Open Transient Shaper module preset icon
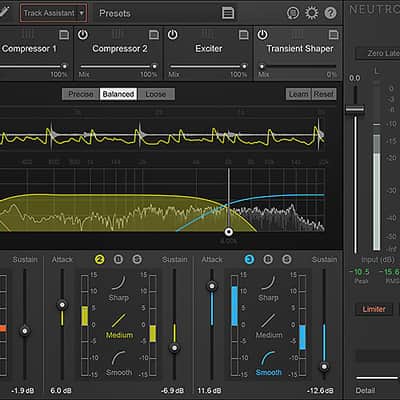 coord(333,34)
